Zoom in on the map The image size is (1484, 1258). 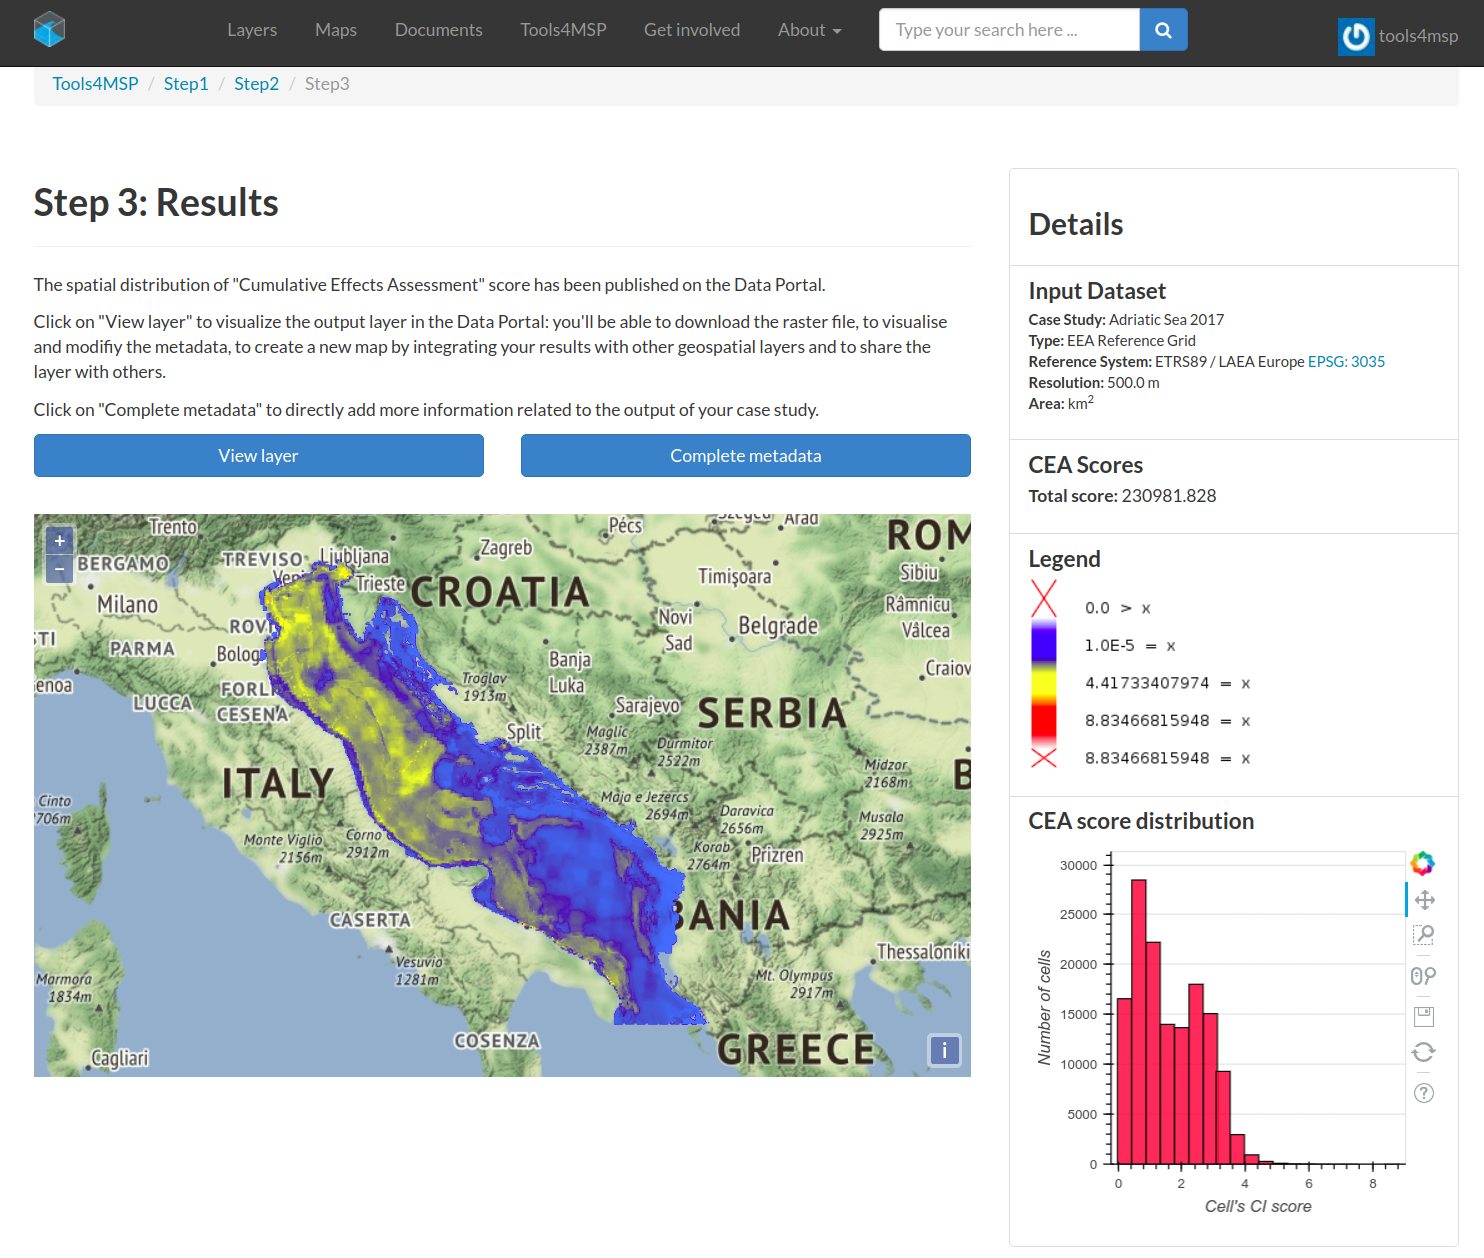click(60, 541)
